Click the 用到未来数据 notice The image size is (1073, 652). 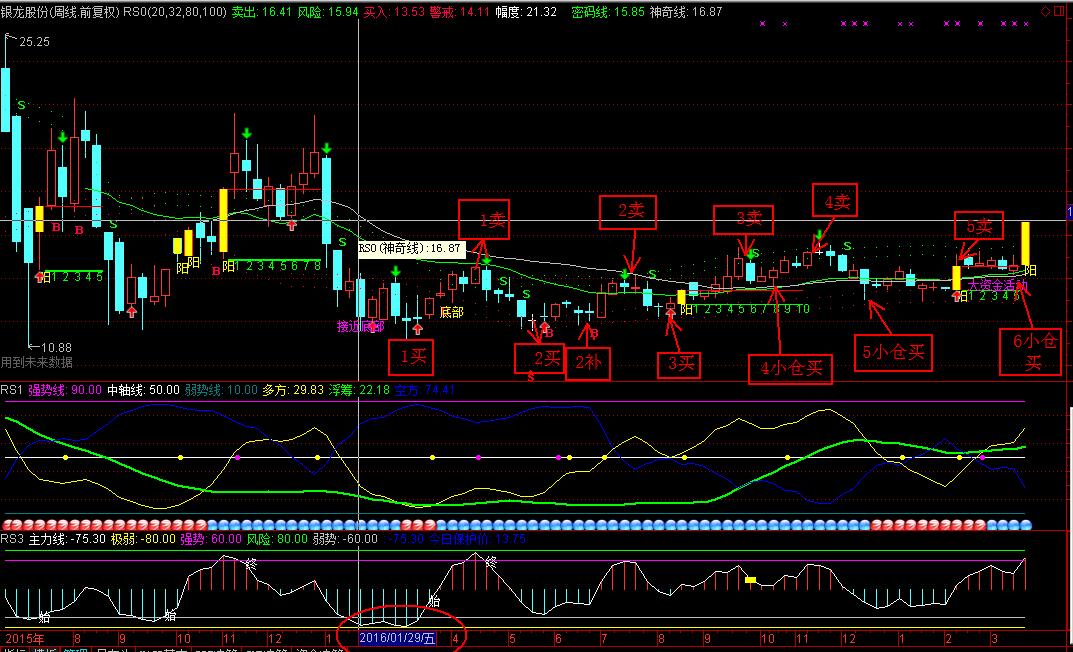pyautogui.click(x=36, y=362)
